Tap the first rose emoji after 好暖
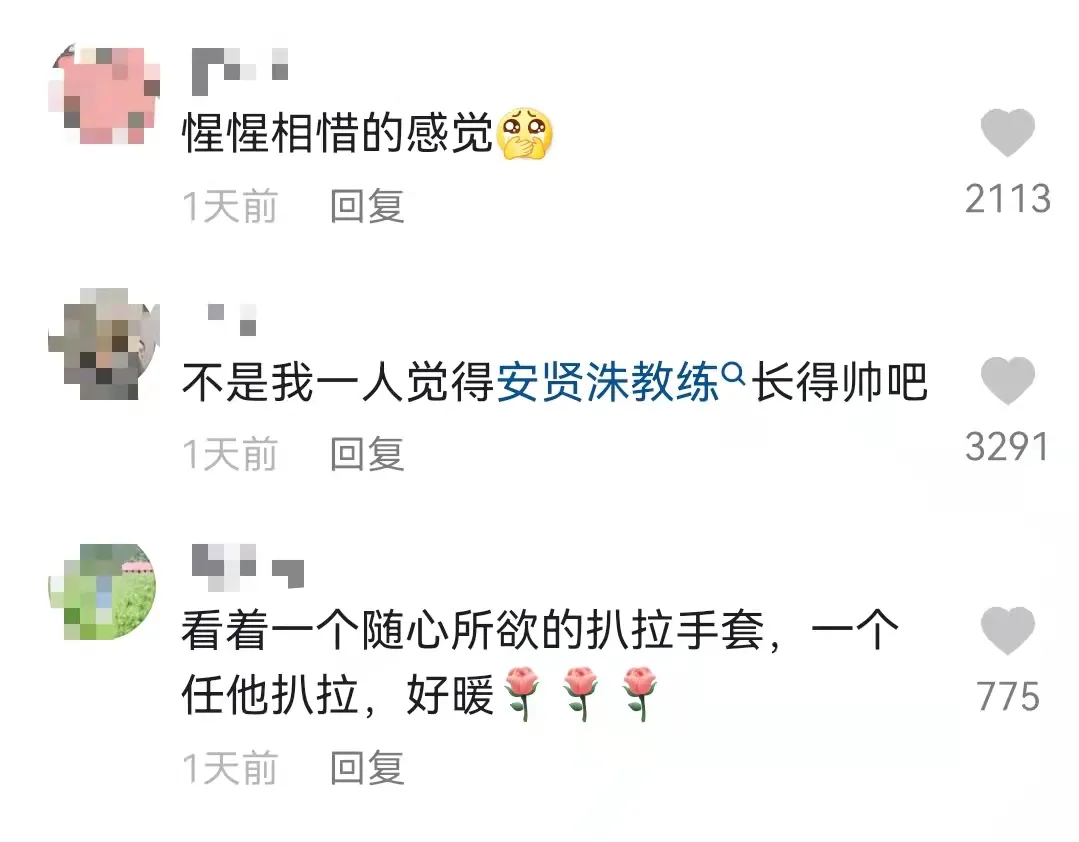The image size is (1079, 842). pyautogui.click(x=523, y=693)
